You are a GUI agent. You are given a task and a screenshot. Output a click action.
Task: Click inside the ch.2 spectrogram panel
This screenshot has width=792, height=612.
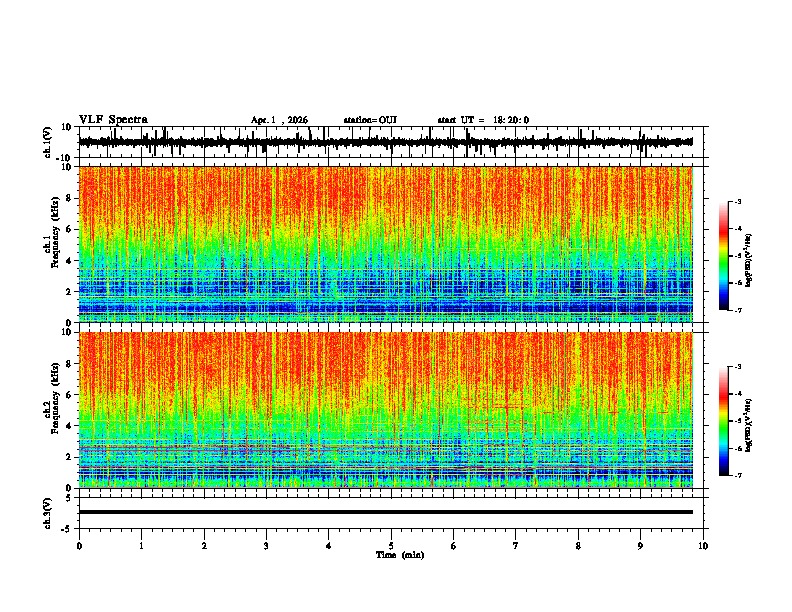point(386,410)
